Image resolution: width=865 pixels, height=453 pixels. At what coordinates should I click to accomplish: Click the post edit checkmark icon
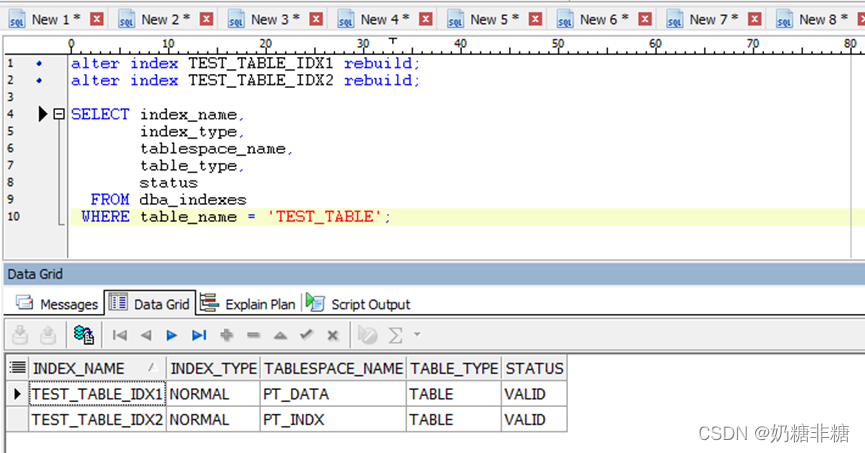tap(307, 334)
